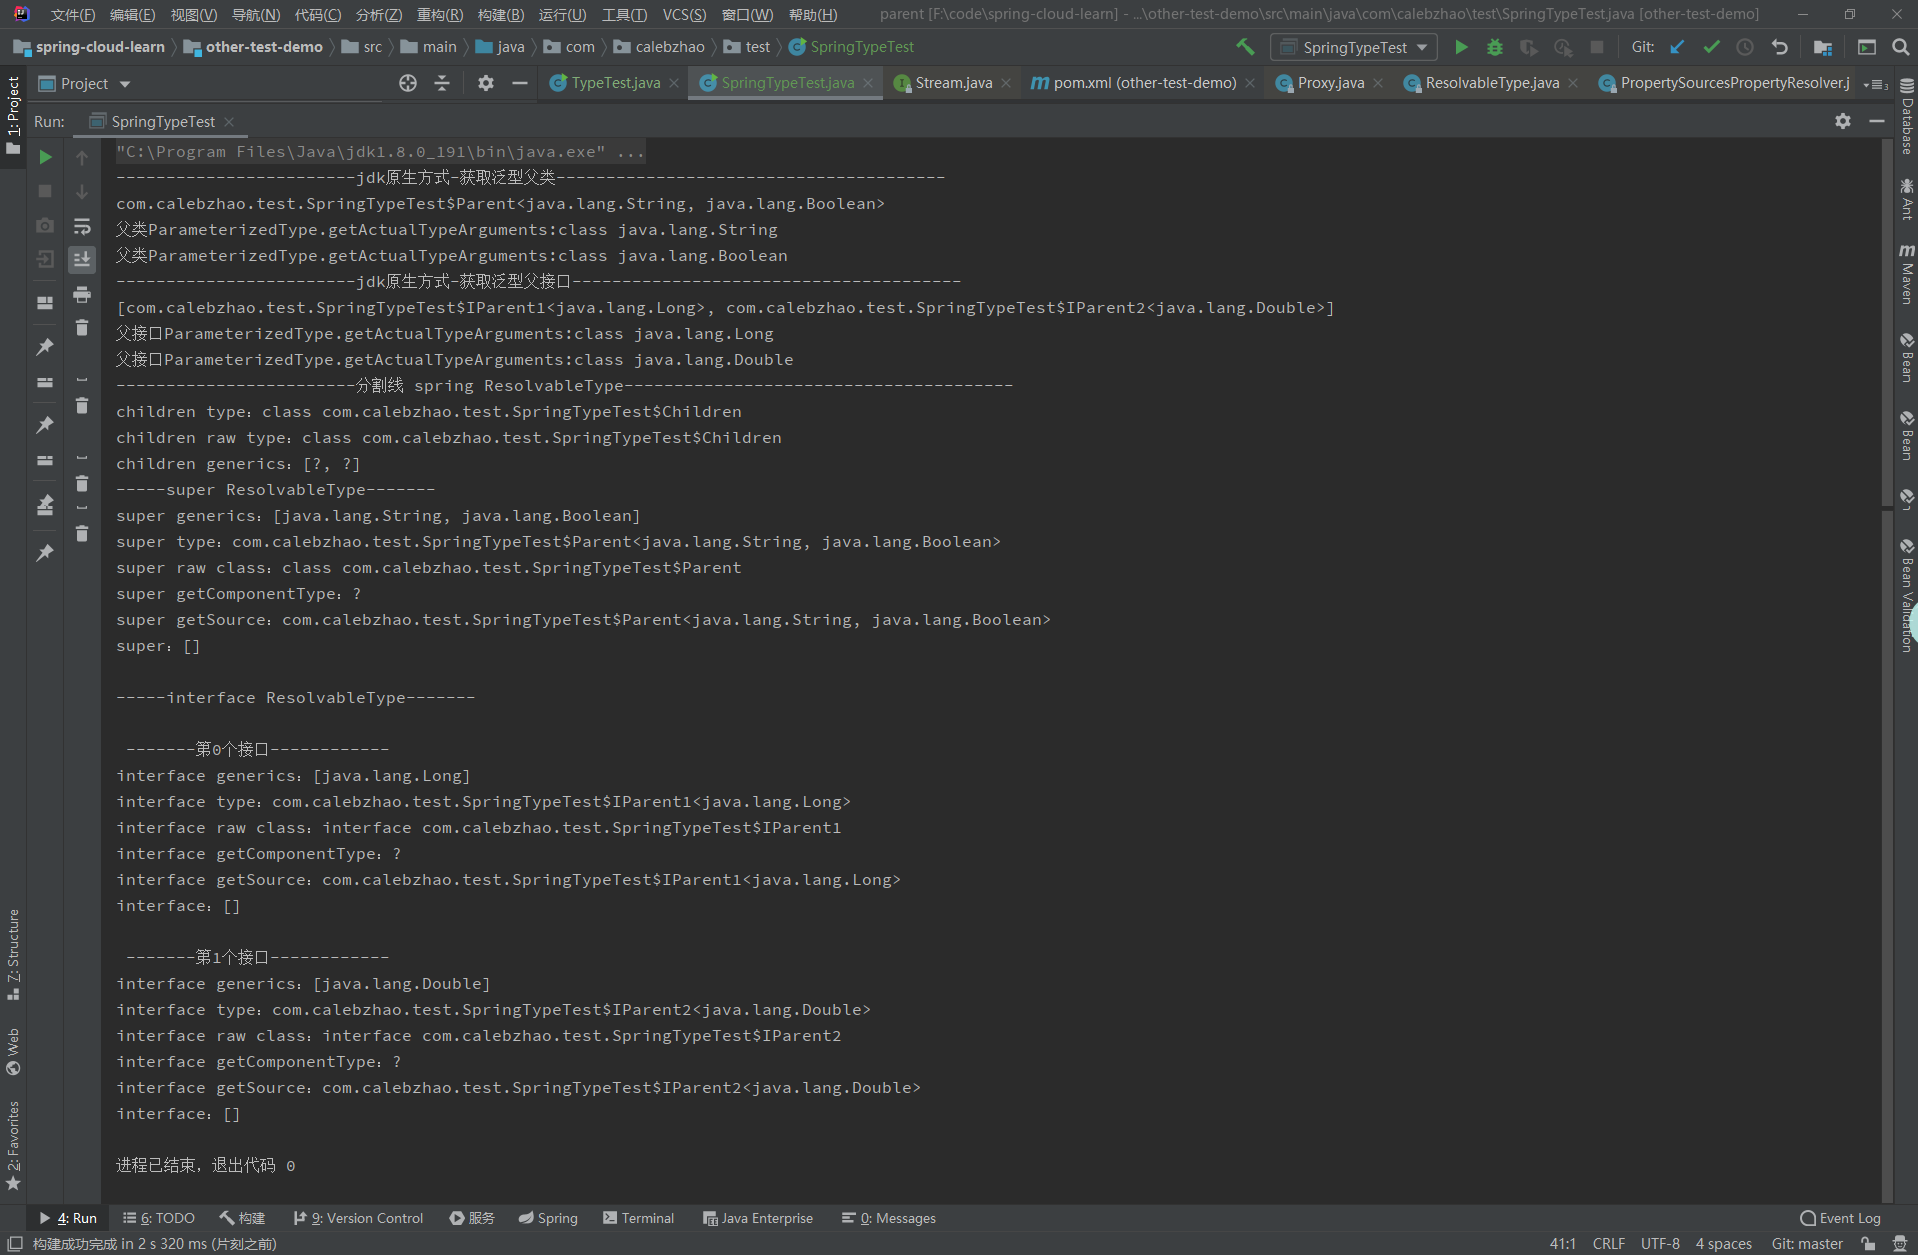Switch to the ResolvableType.java tab
1918x1255 pixels.
point(1491,83)
